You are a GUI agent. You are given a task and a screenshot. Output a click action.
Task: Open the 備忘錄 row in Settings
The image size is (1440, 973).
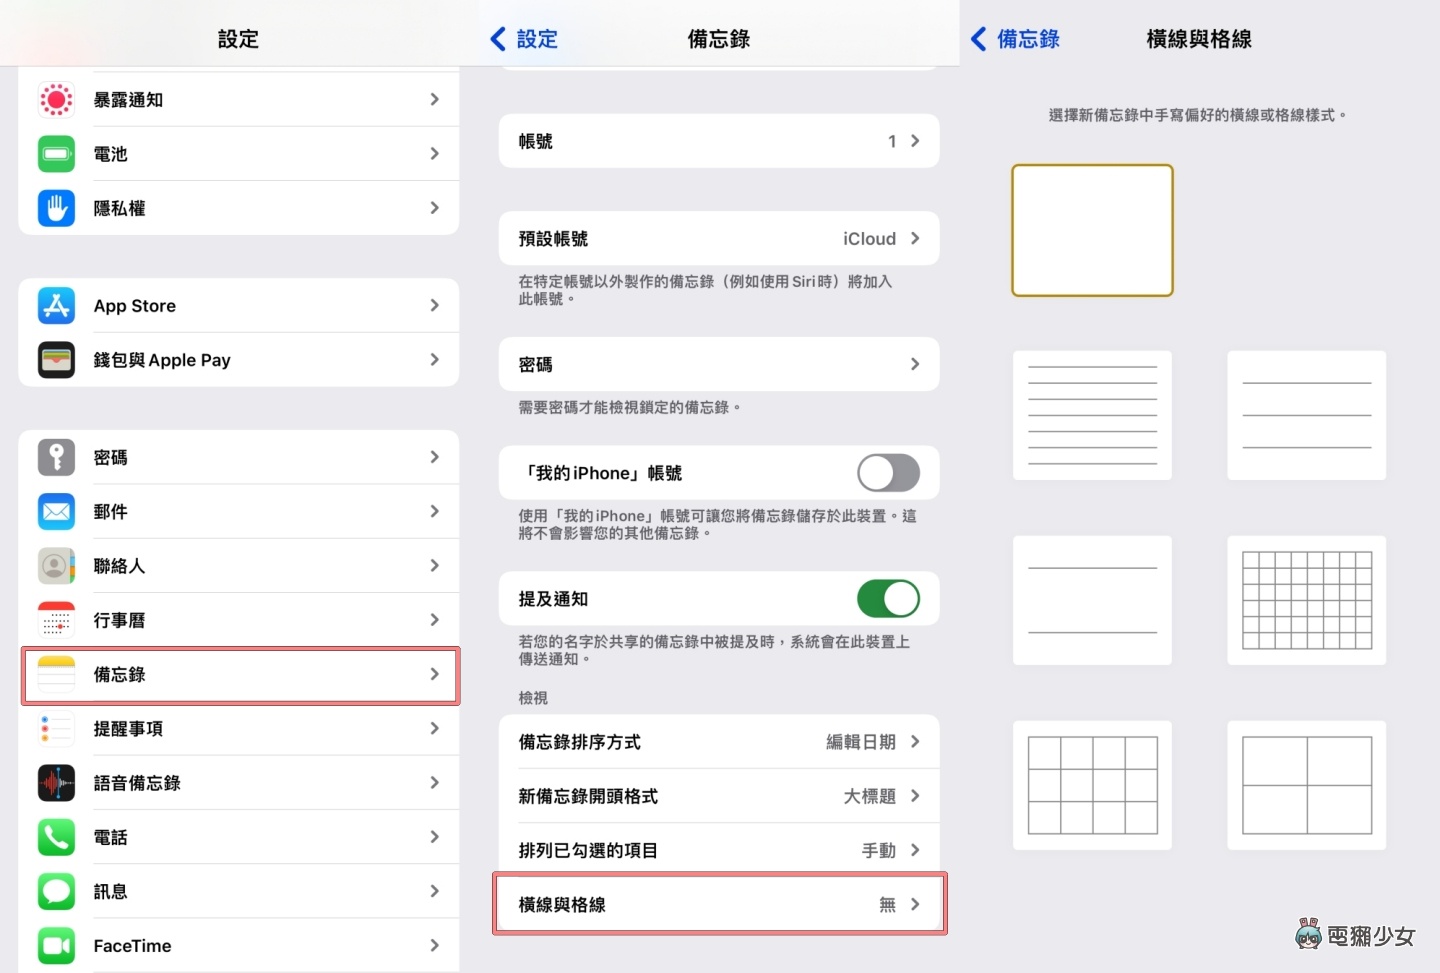click(x=240, y=675)
